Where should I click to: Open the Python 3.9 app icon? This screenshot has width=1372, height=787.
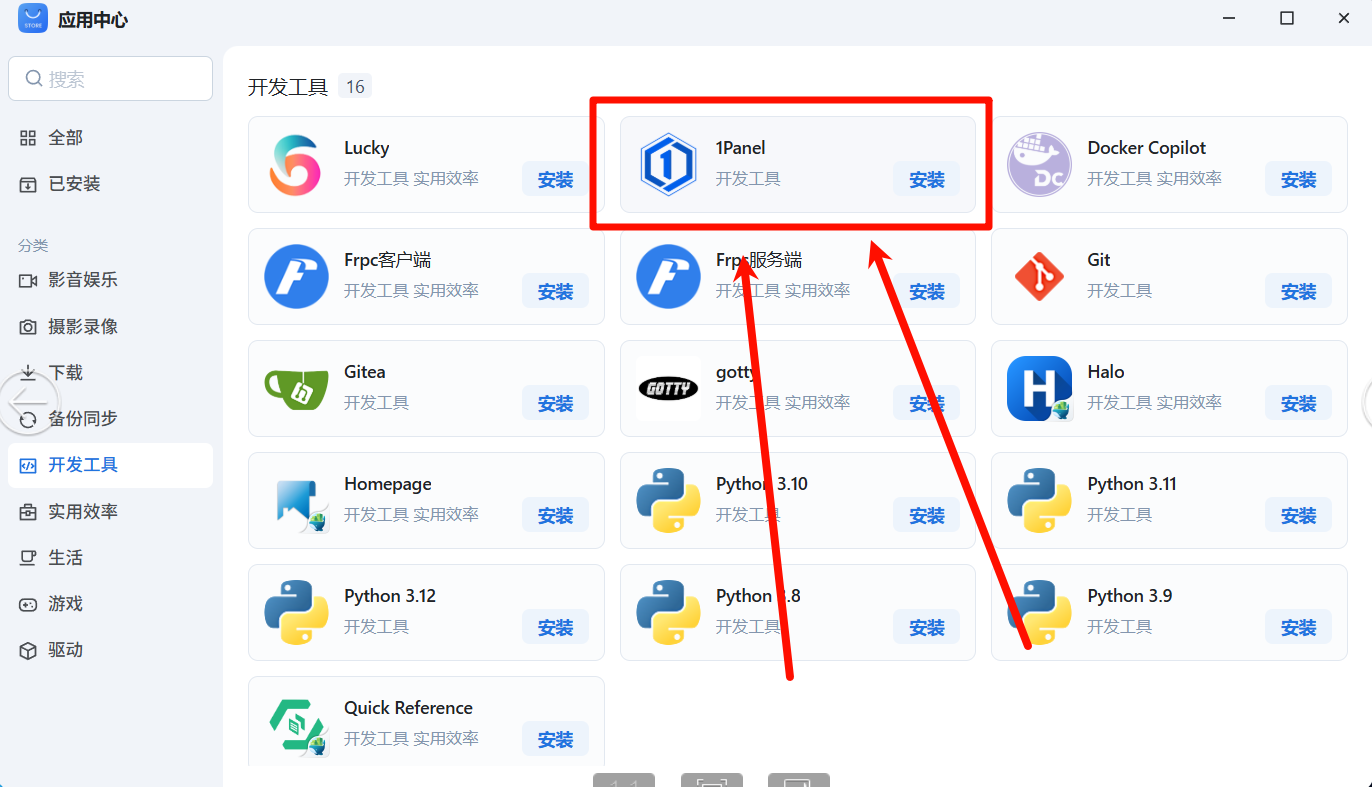pyautogui.click(x=1039, y=612)
